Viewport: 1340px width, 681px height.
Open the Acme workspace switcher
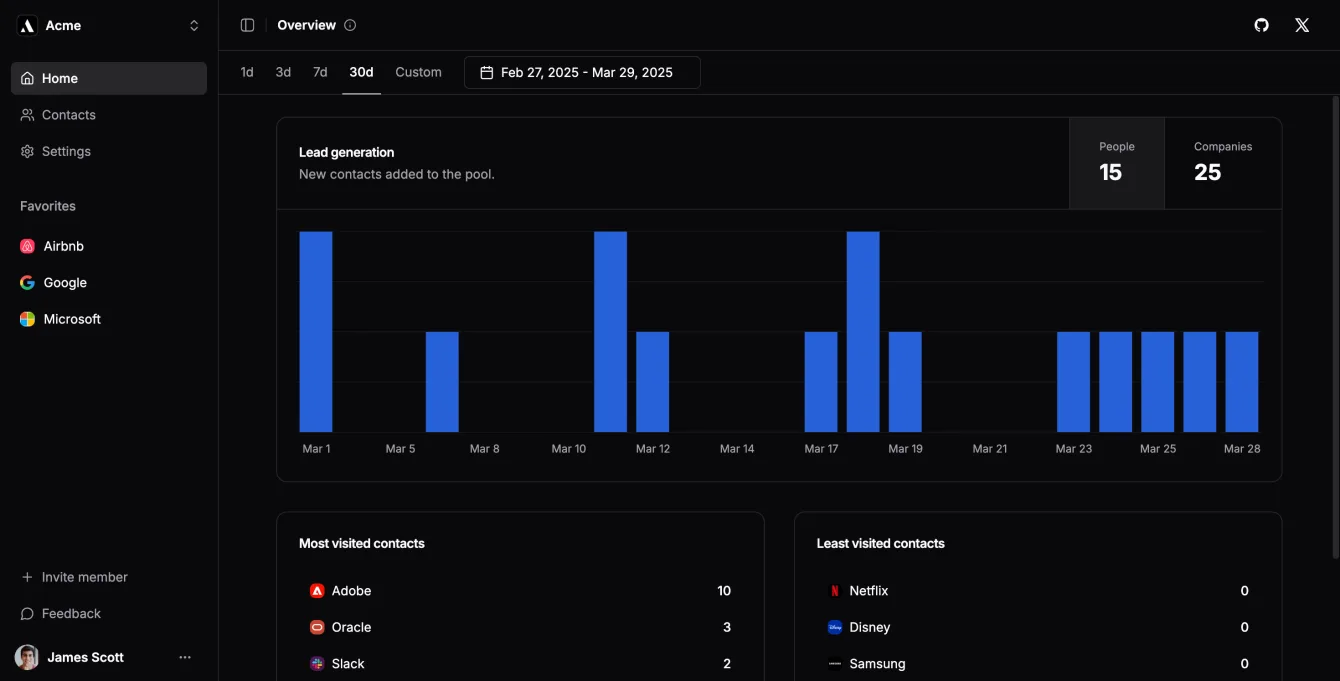108,25
